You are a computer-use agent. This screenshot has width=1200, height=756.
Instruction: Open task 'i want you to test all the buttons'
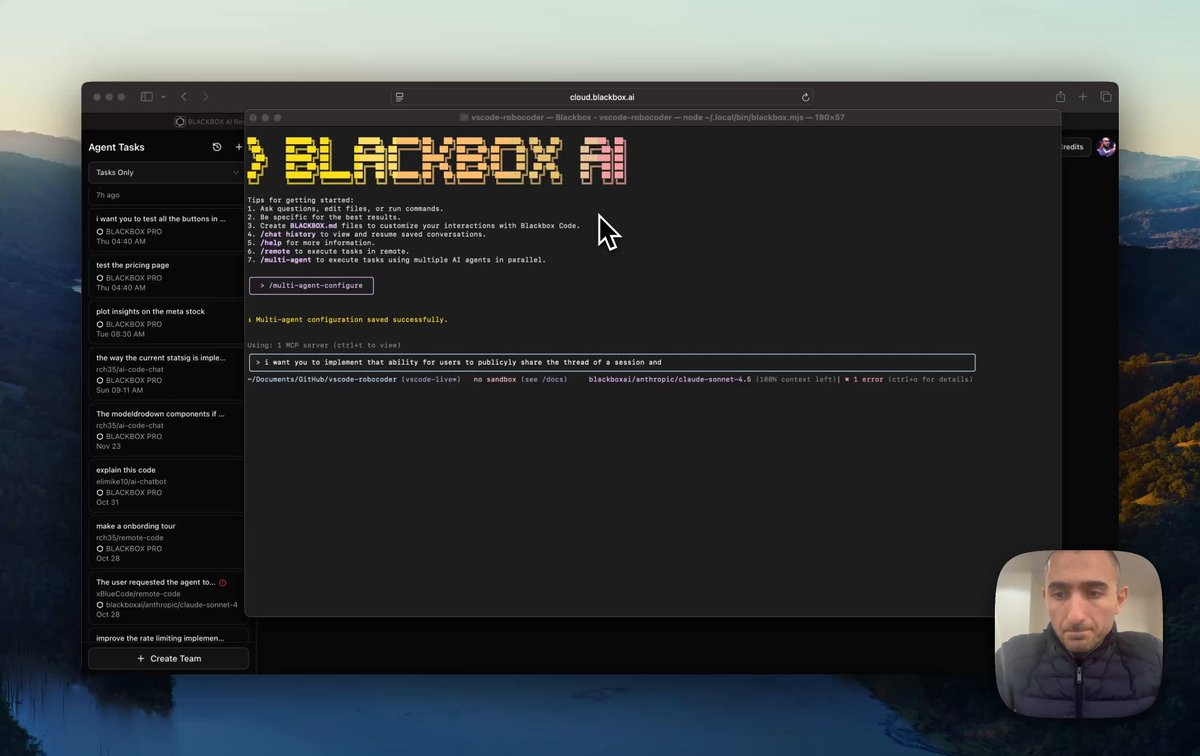tap(166, 229)
